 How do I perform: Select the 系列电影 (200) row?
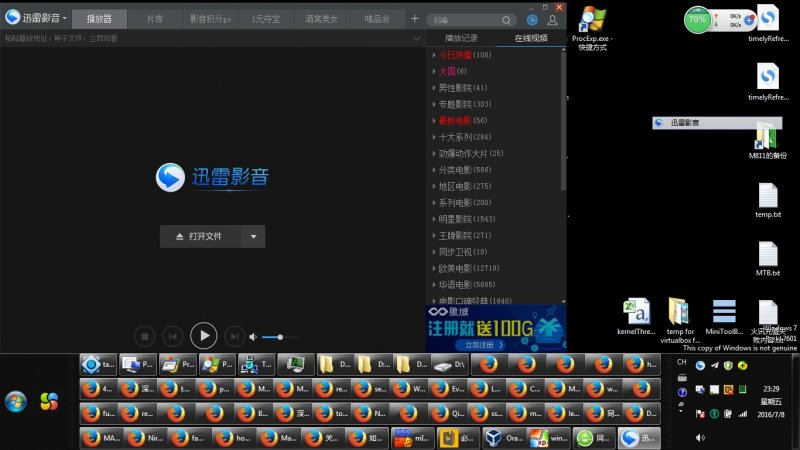pyautogui.click(x=494, y=202)
